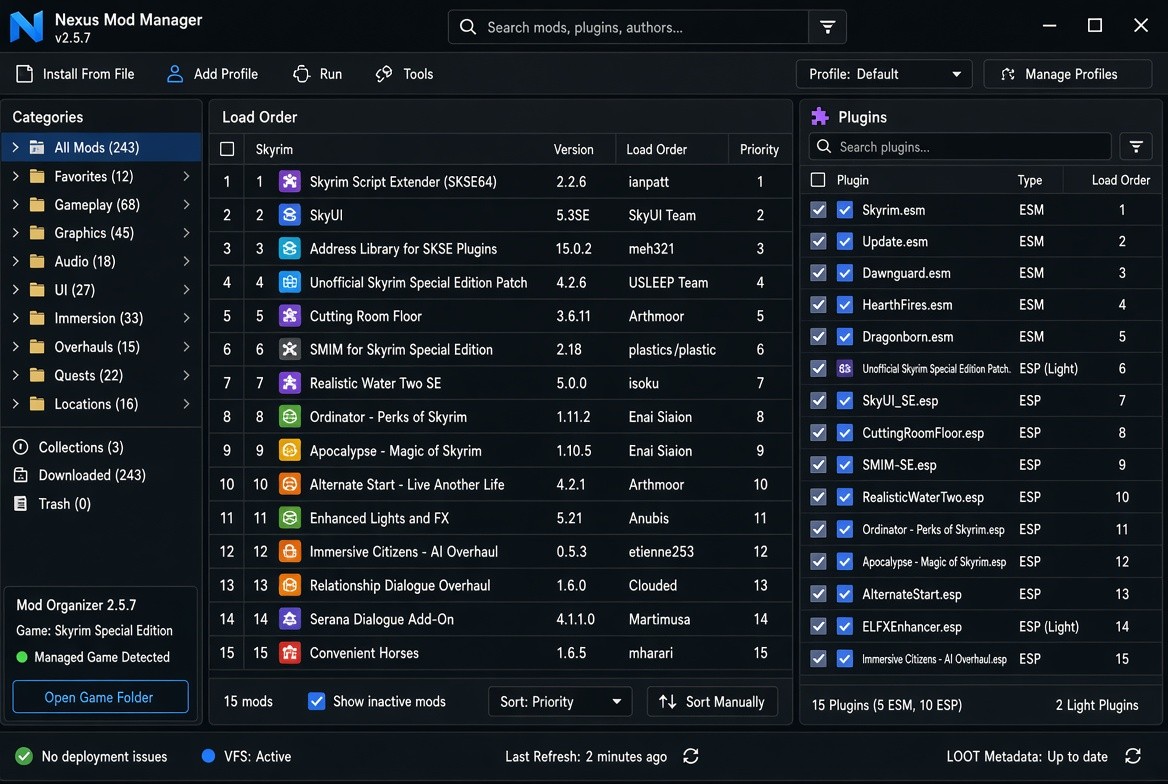Viewport: 1168px width, 784px height.
Task: Click the Unofficial Skyrim Special Edition Patch mod icon
Action: tap(290, 282)
